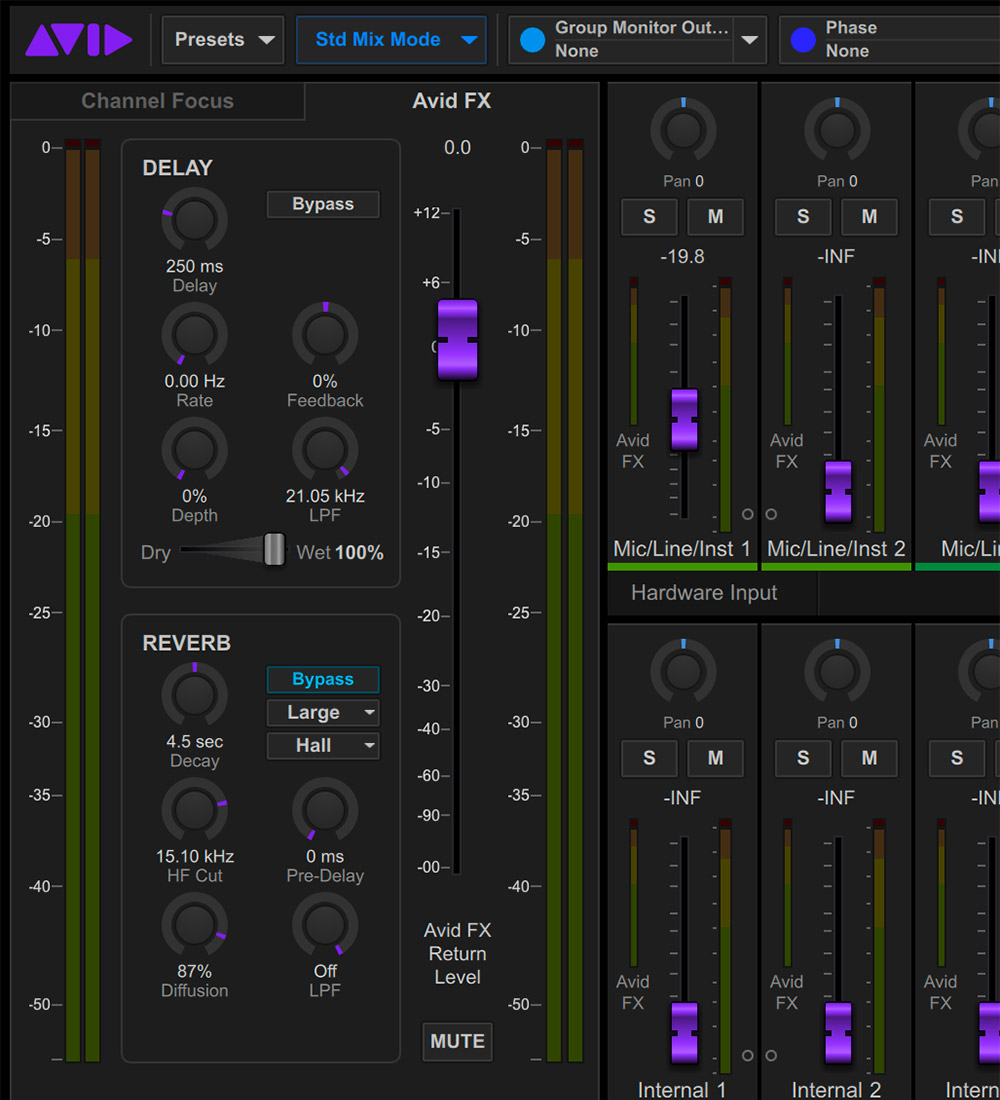Click the Delay Feedback knob

325,334
